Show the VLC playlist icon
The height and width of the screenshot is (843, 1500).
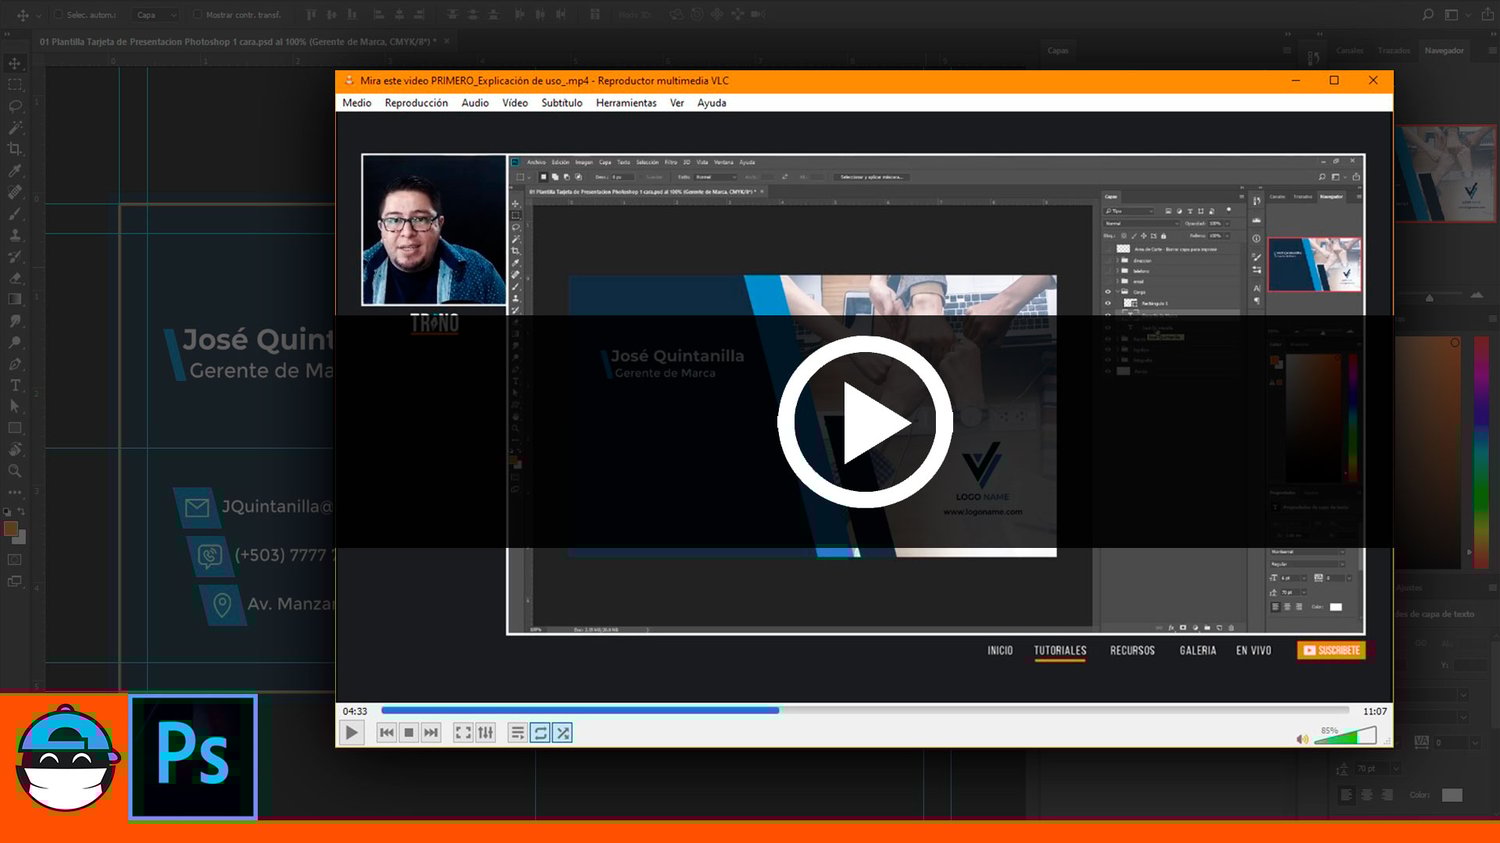(x=517, y=733)
